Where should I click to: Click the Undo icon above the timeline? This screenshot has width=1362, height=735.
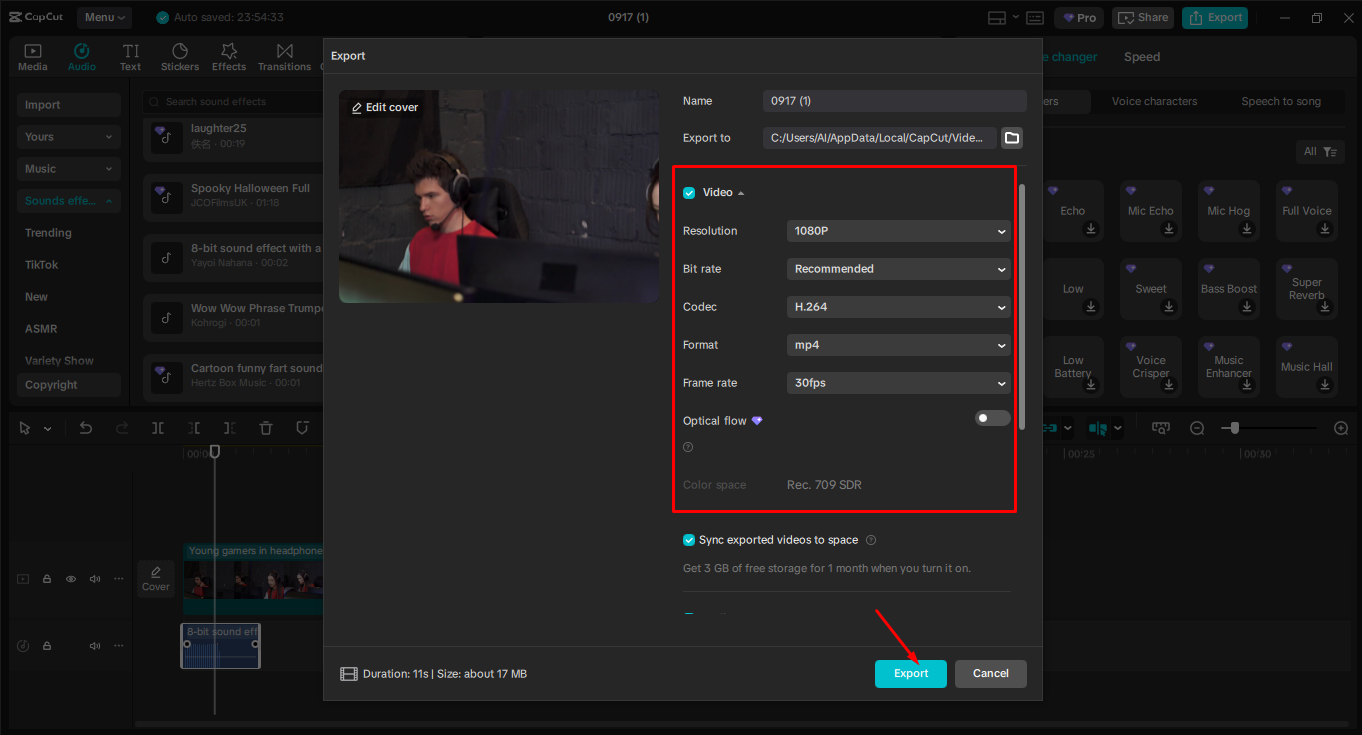[x=86, y=427]
